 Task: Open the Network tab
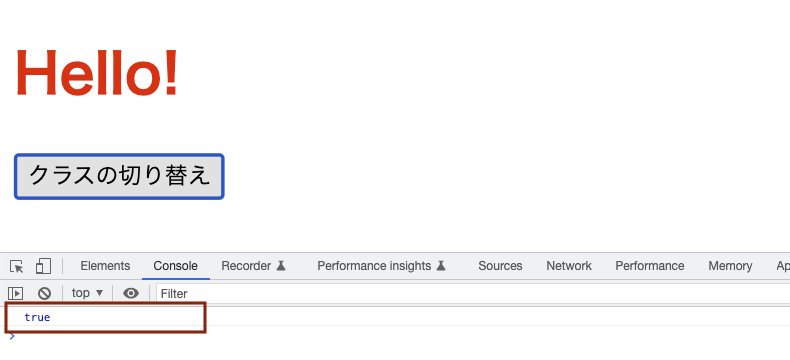(x=569, y=266)
